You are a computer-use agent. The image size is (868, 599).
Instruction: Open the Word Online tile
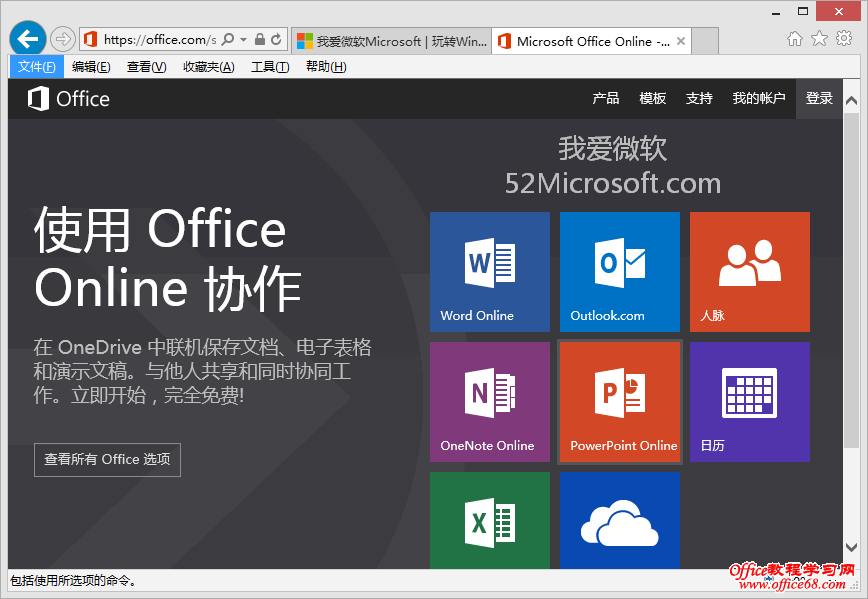tap(489, 271)
